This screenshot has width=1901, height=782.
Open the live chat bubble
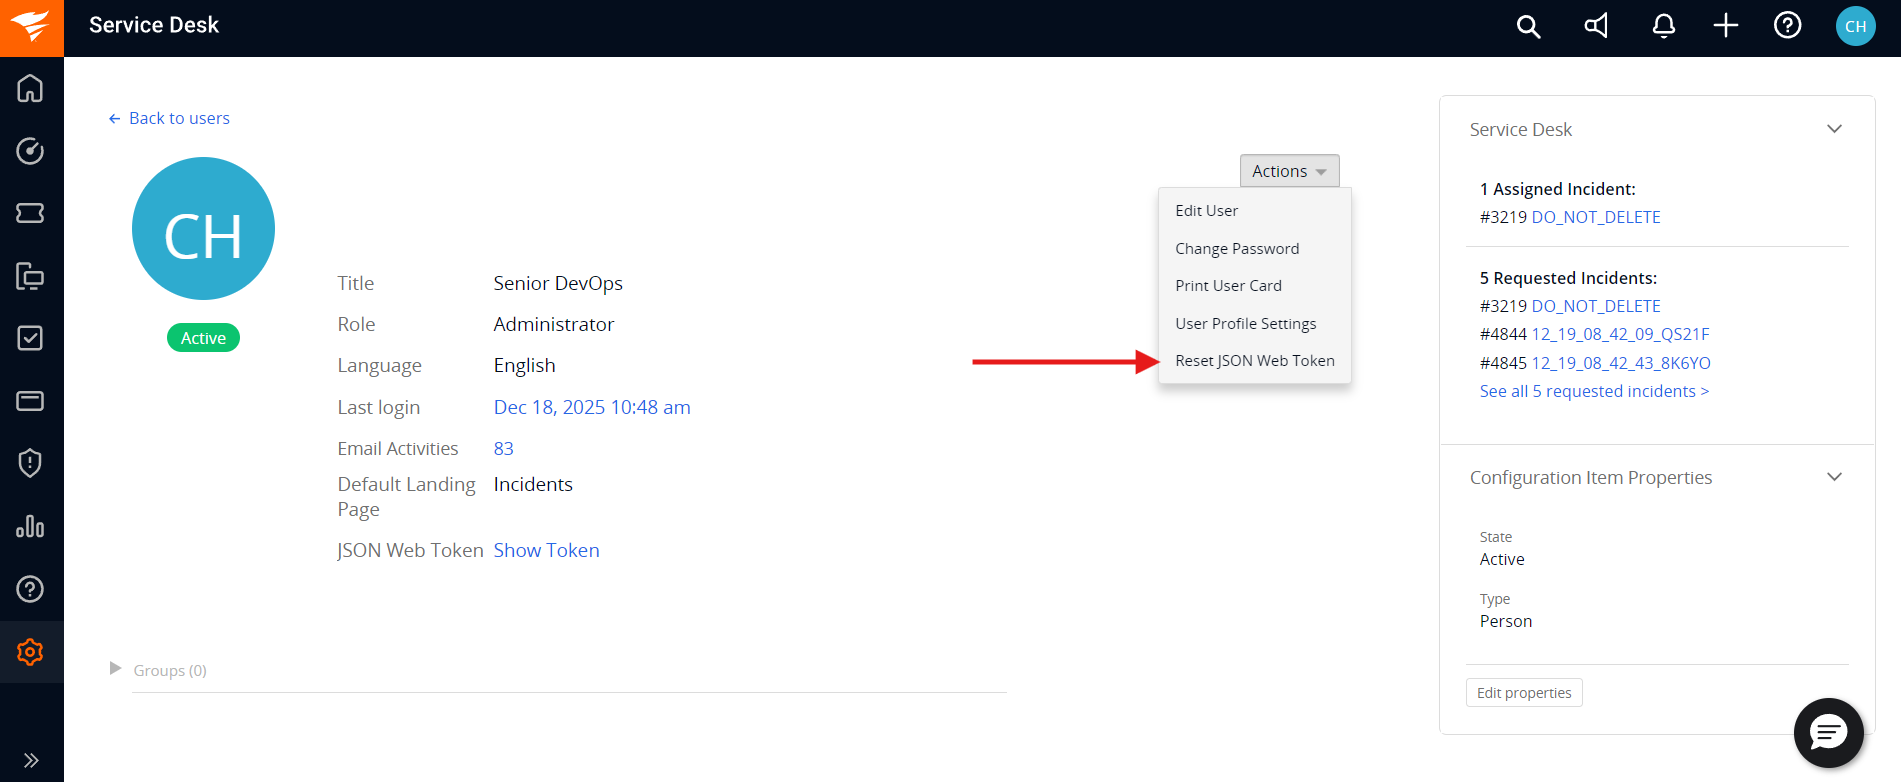tap(1828, 733)
